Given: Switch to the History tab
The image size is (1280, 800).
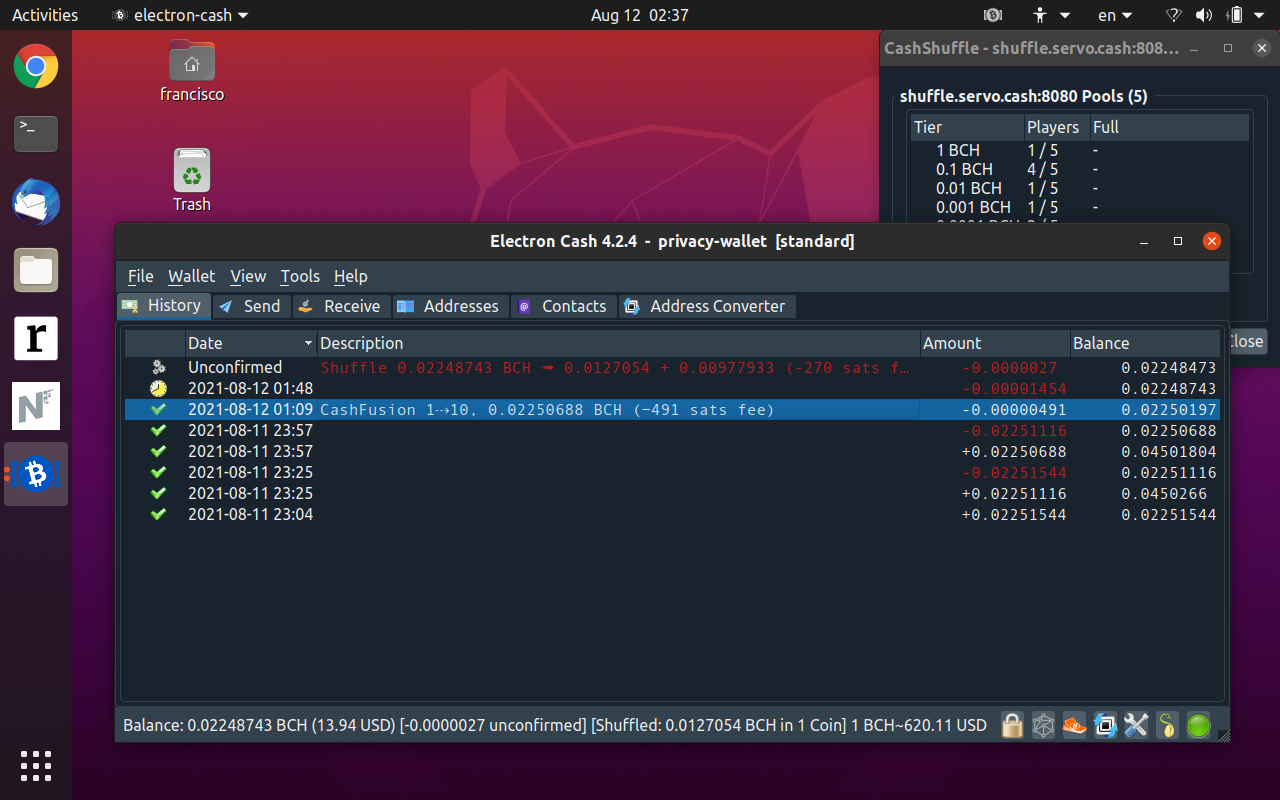Looking at the screenshot, I should pyautogui.click(x=163, y=306).
